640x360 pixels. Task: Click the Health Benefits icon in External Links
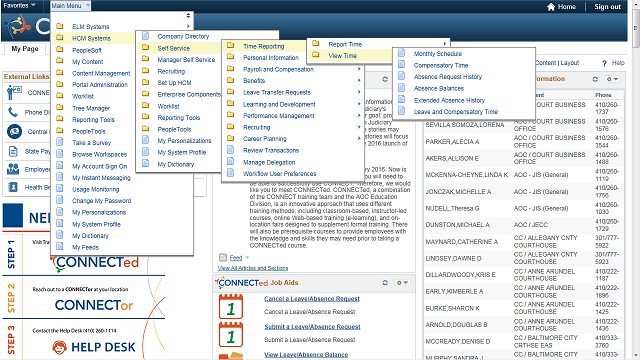coord(13,187)
